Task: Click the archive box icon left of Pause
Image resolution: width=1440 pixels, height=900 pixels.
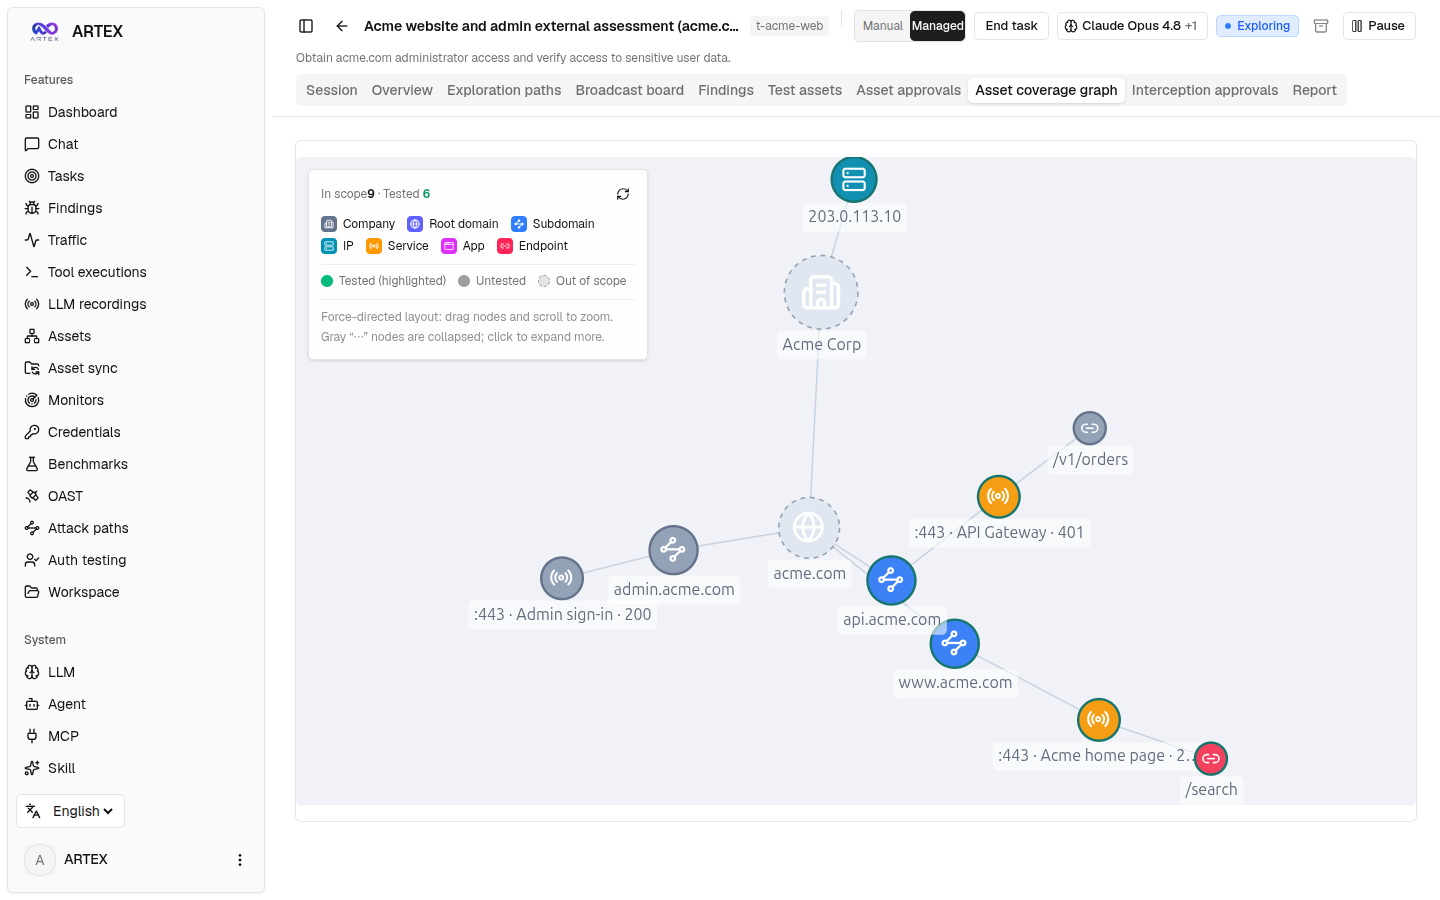Action: 1321,26
